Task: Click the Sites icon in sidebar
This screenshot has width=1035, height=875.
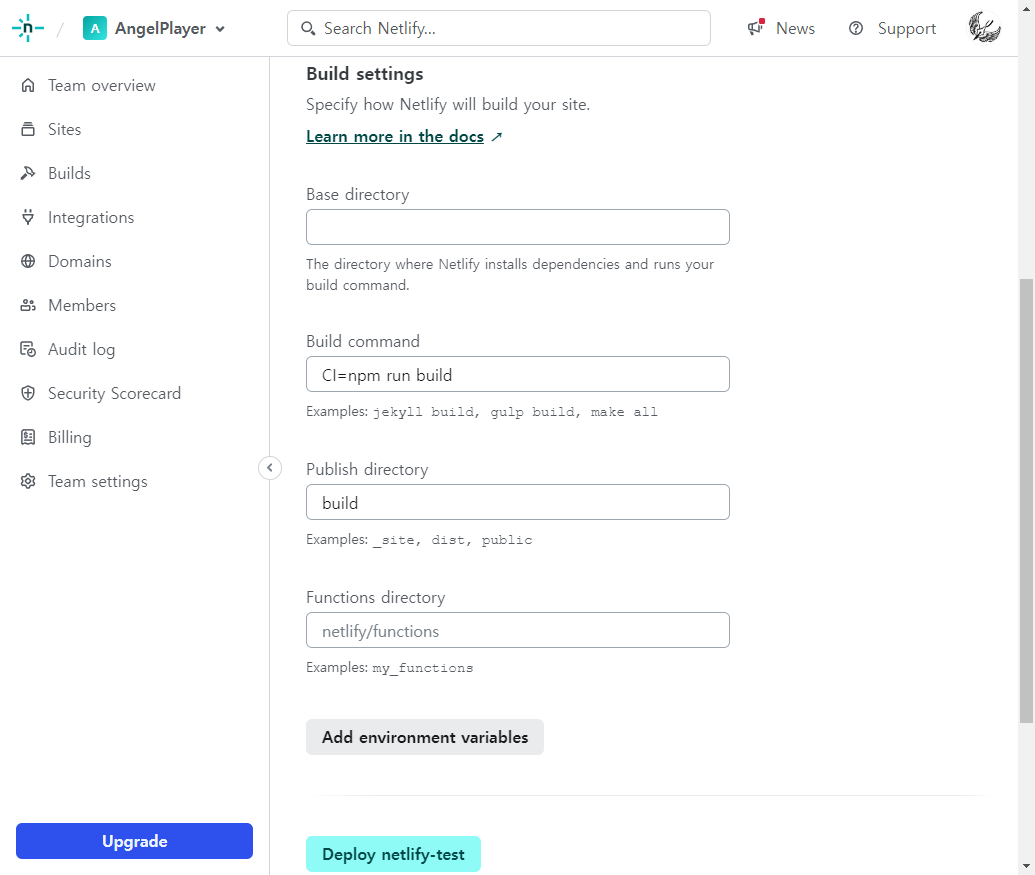Action: [28, 129]
